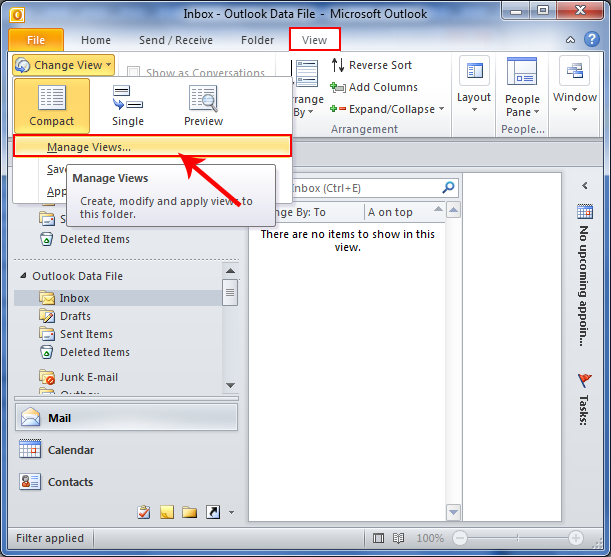611x557 pixels.
Task: Click the Inbox folder envelope icon
Action: (47, 298)
